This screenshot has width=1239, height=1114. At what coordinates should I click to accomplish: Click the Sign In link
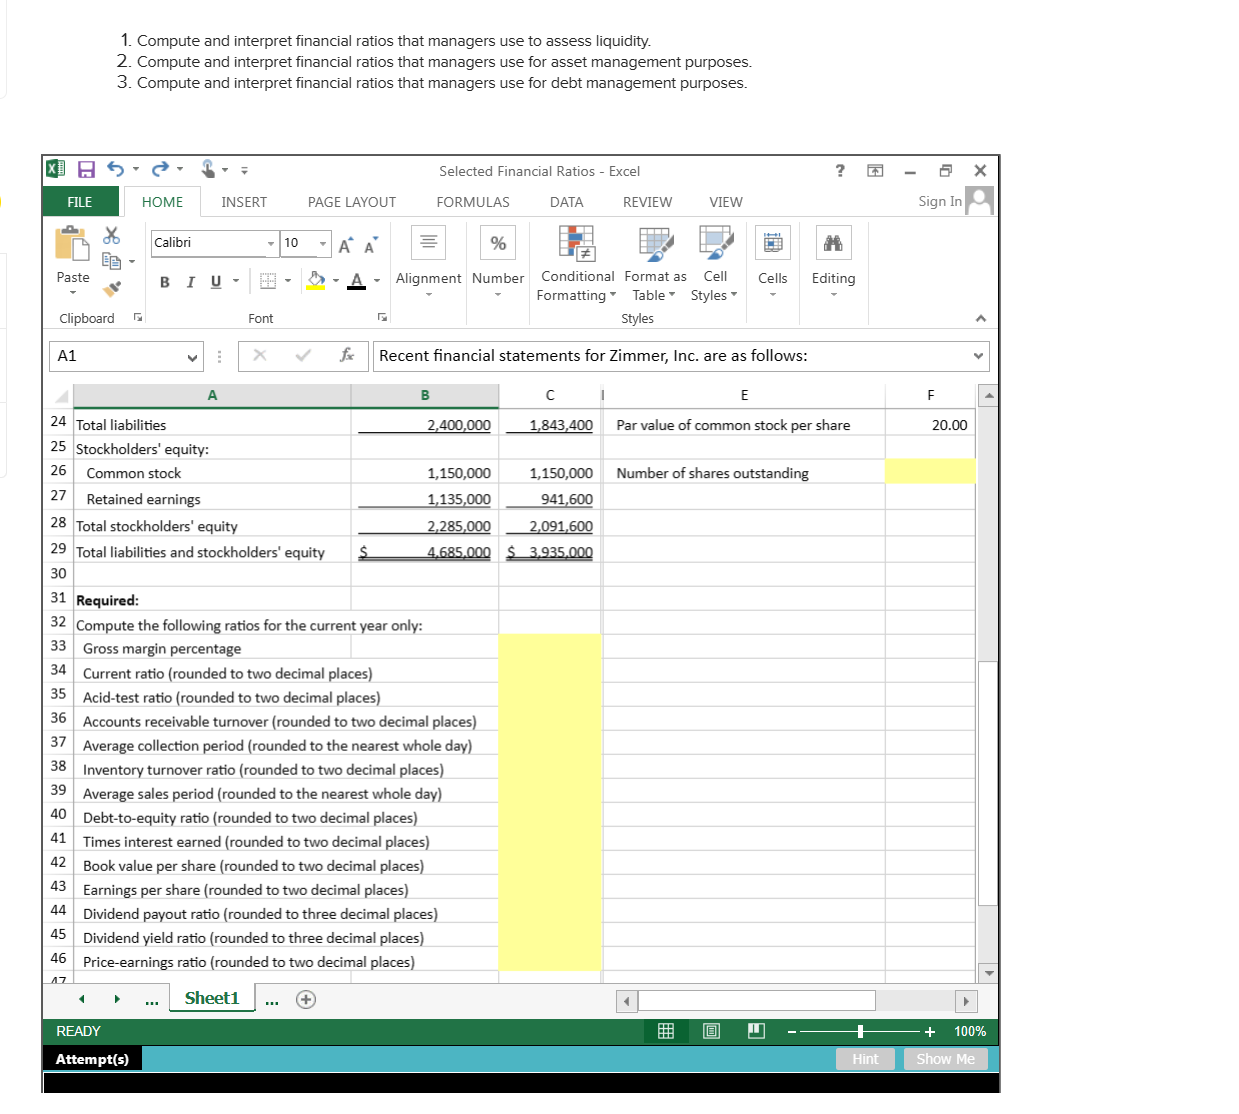pos(939,201)
